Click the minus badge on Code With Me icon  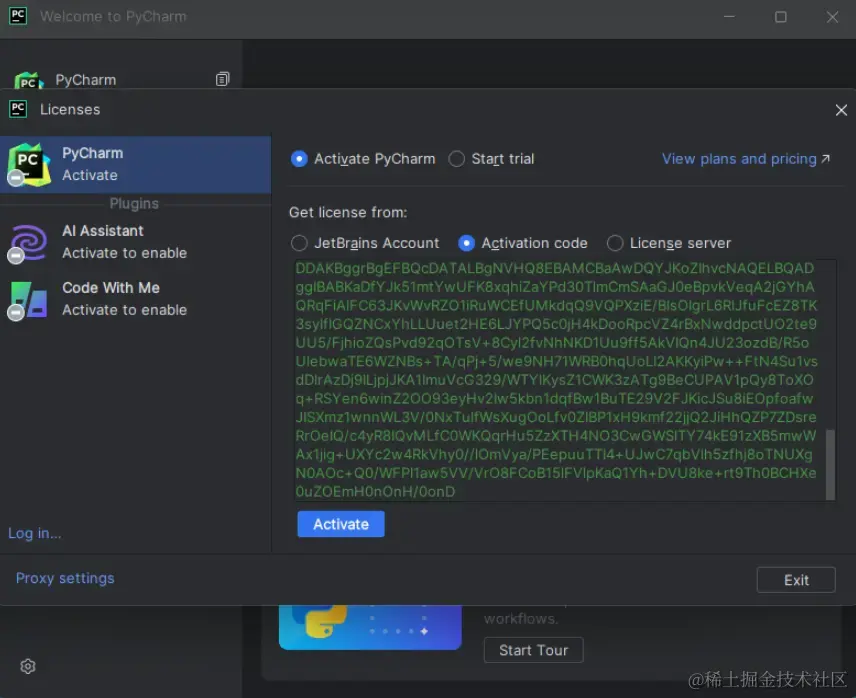[15, 312]
